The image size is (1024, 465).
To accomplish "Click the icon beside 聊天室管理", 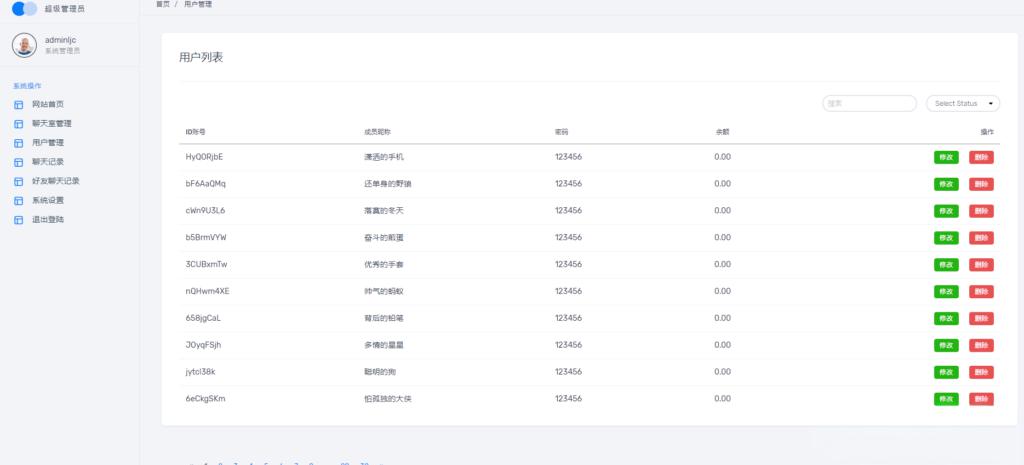I will (x=18, y=123).
